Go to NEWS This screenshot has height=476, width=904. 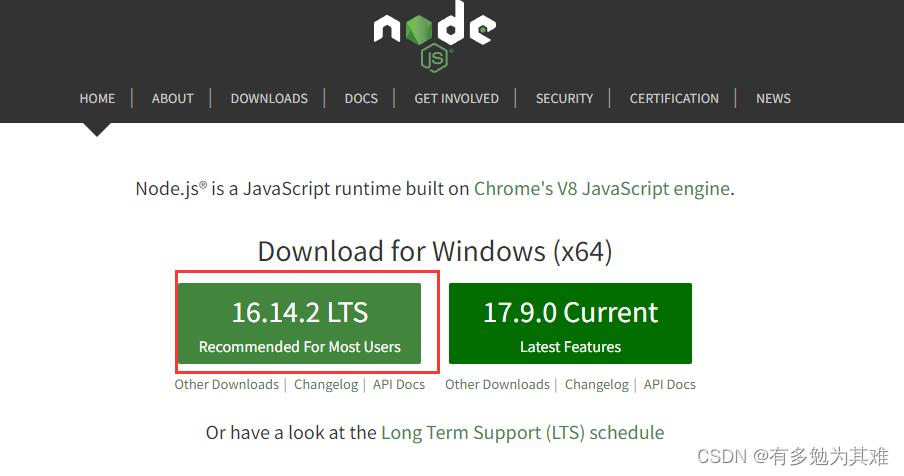tap(773, 99)
